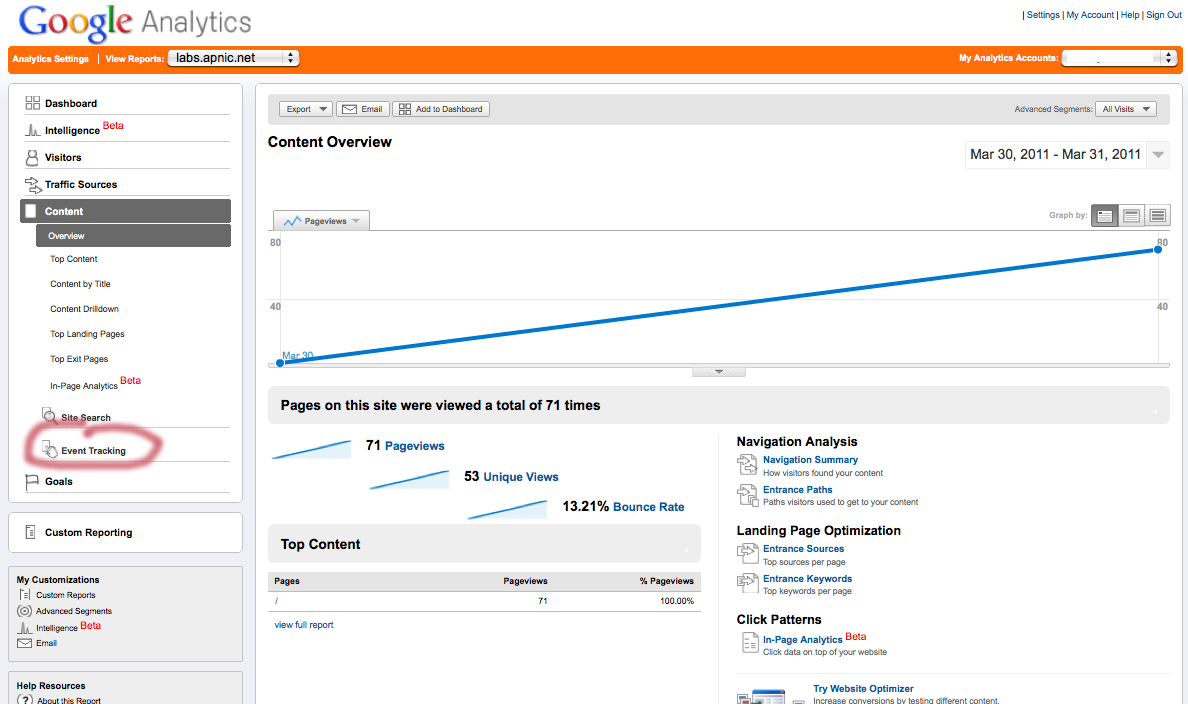This screenshot has height=704, width=1188.
Task: Click the Intelligence chart icon in sidebar
Action: pos(33,130)
